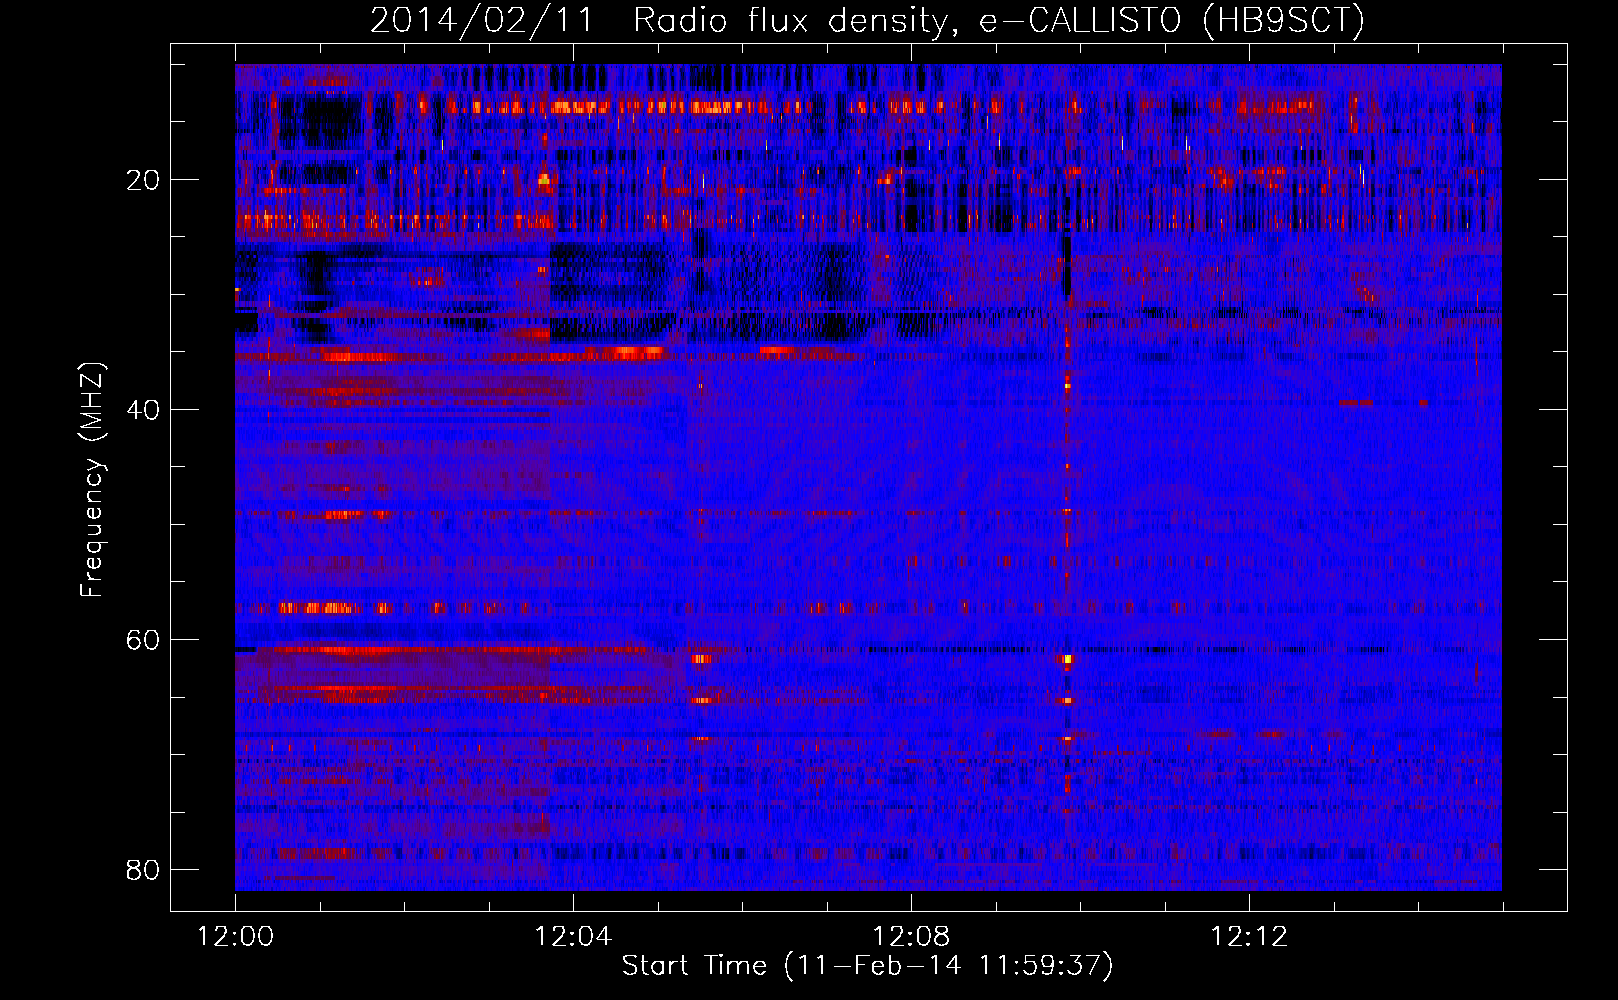Click the 20 MHz tick label
Image resolution: width=1618 pixels, height=1000 pixels.
(x=143, y=180)
